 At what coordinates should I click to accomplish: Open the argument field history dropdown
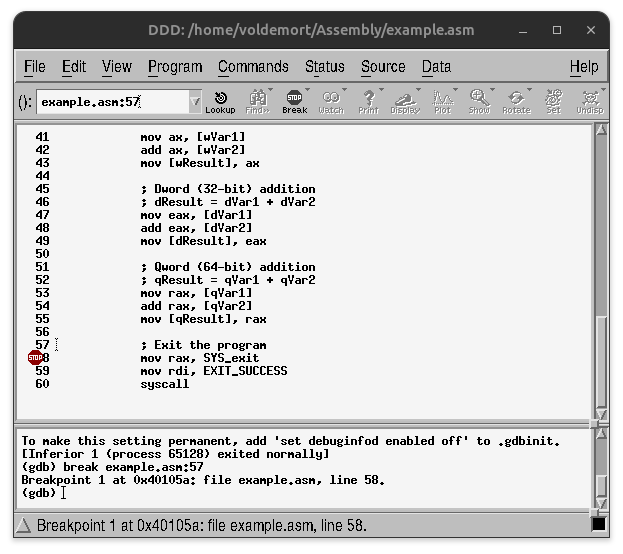pyautogui.click(x=195, y=102)
